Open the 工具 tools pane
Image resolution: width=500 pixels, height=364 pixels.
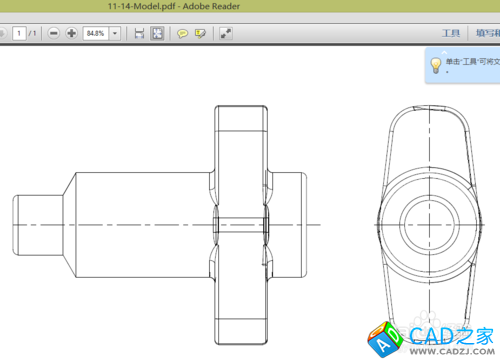451,33
